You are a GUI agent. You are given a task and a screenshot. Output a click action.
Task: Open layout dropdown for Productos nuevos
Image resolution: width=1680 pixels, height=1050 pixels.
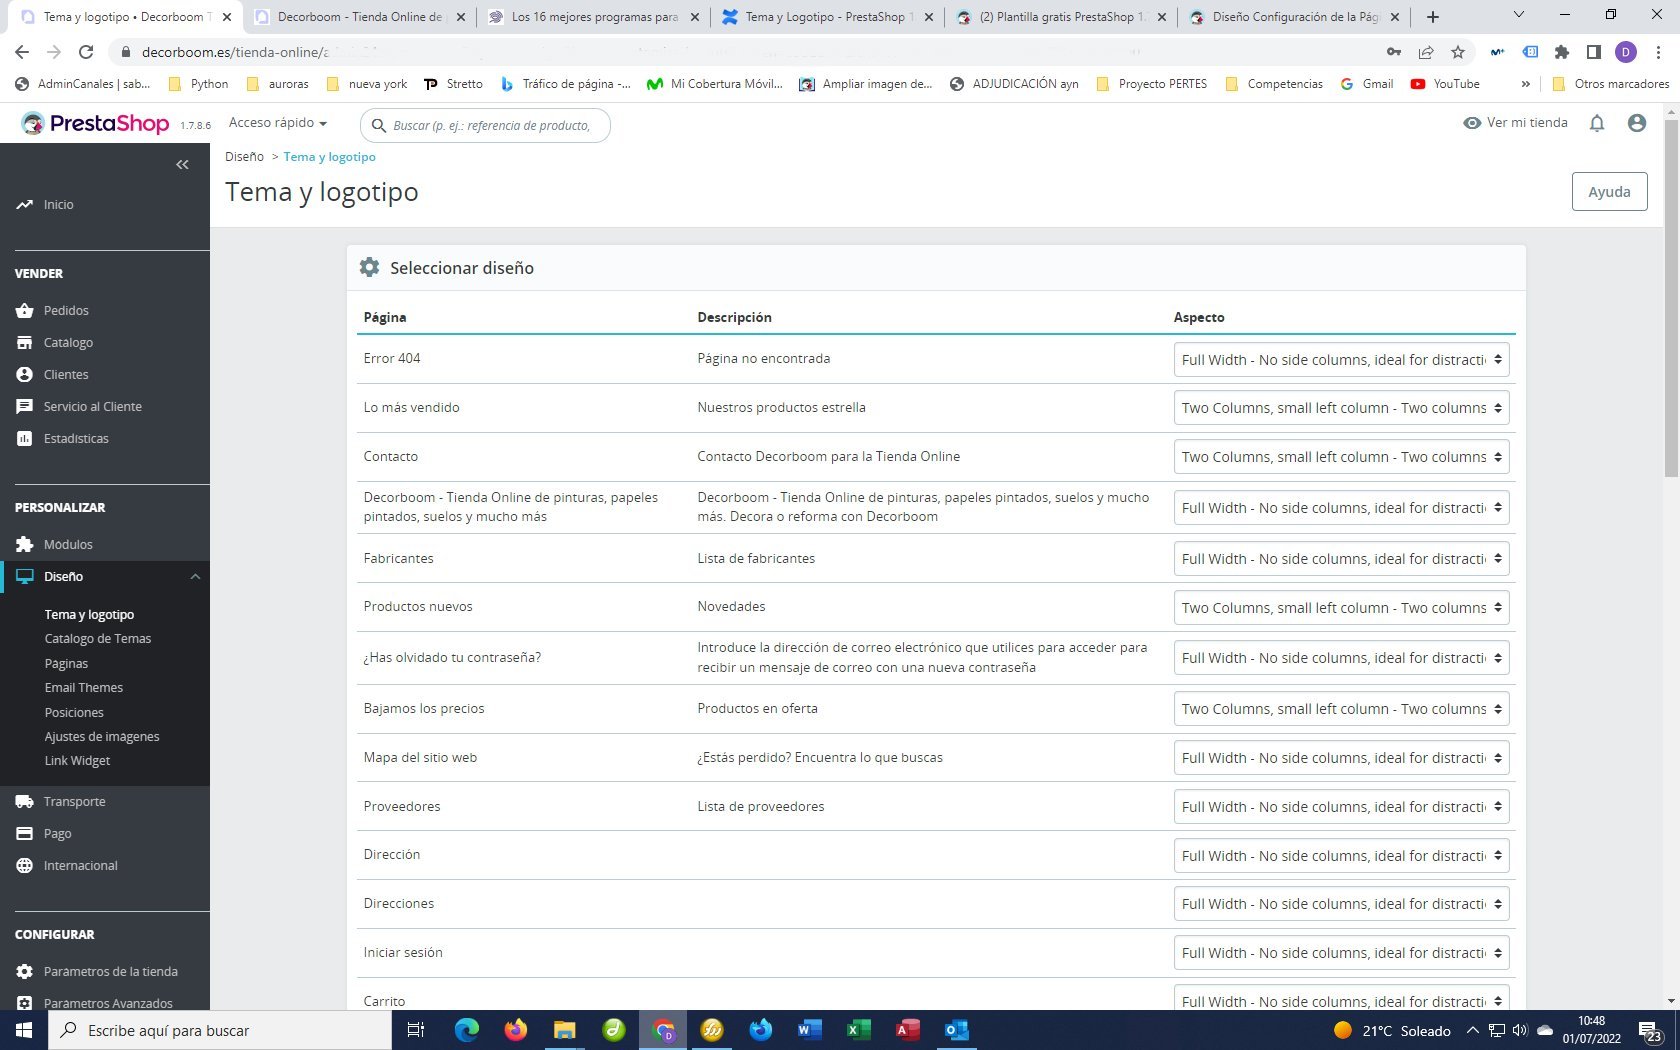[x=1341, y=608]
